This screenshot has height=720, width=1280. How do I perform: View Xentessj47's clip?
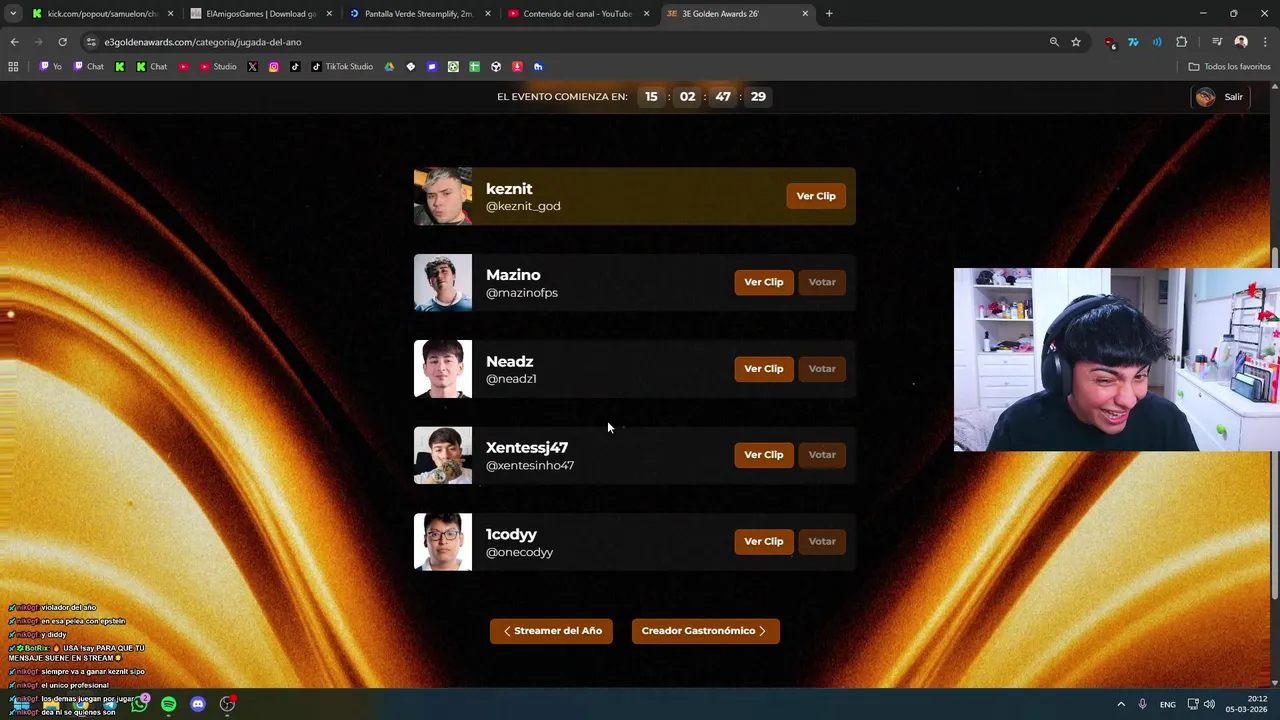pyautogui.click(x=764, y=455)
